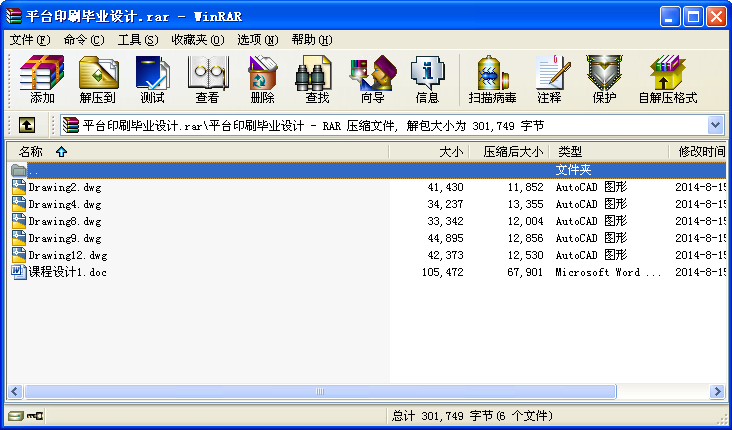Click the packed size value 13,355
The width and height of the screenshot is (732, 430).
tap(525, 204)
